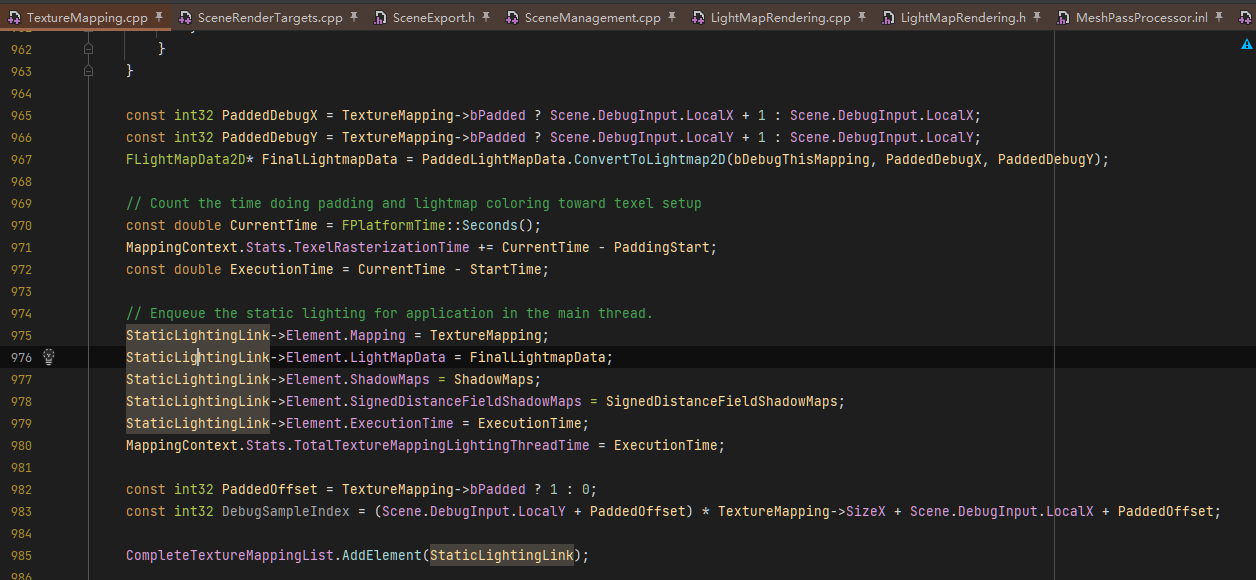Image resolution: width=1256 pixels, height=580 pixels.
Task: Click DebugSampleIndex on line 983
Action: [286, 511]
